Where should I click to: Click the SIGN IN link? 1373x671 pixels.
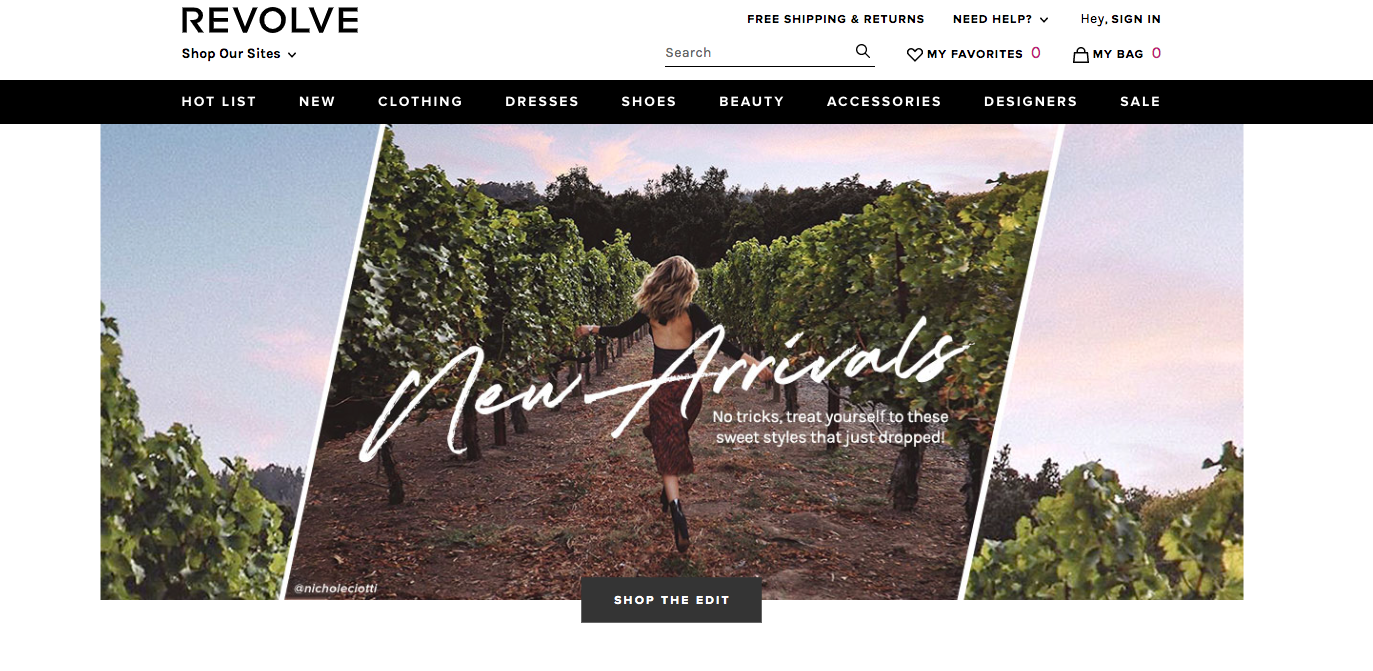[x=1136, y=19]
